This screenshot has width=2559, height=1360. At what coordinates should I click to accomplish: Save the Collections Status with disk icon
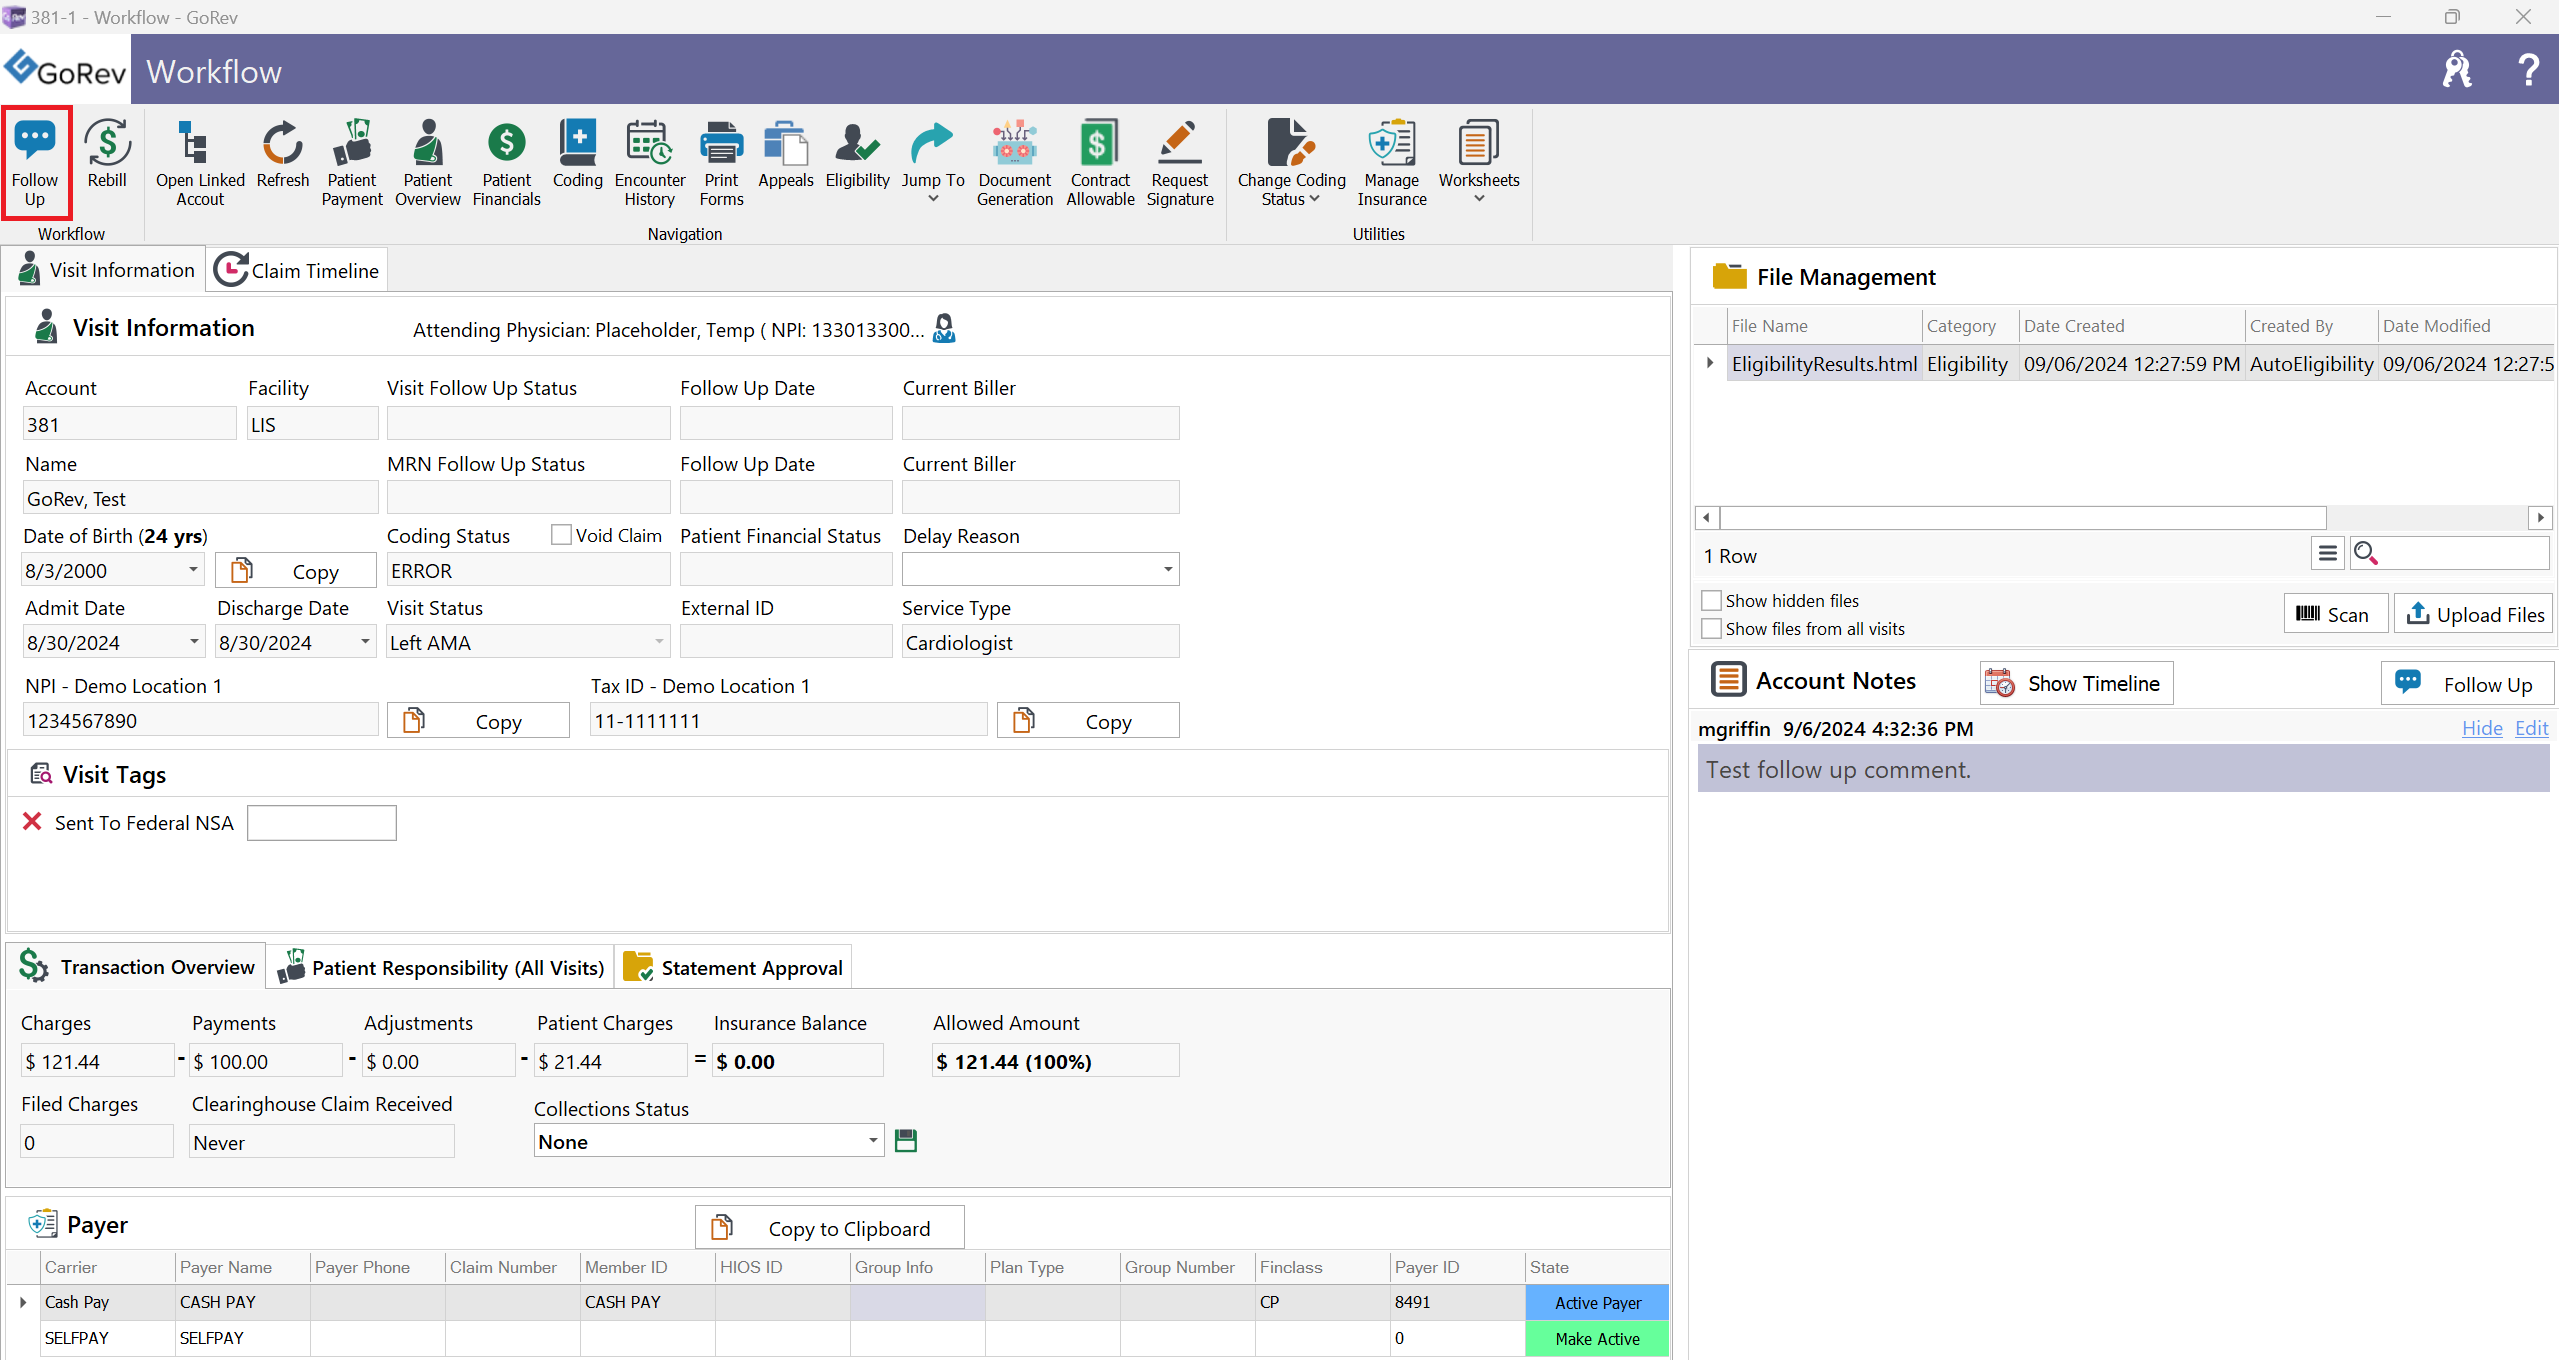(x=906, y=1141)
